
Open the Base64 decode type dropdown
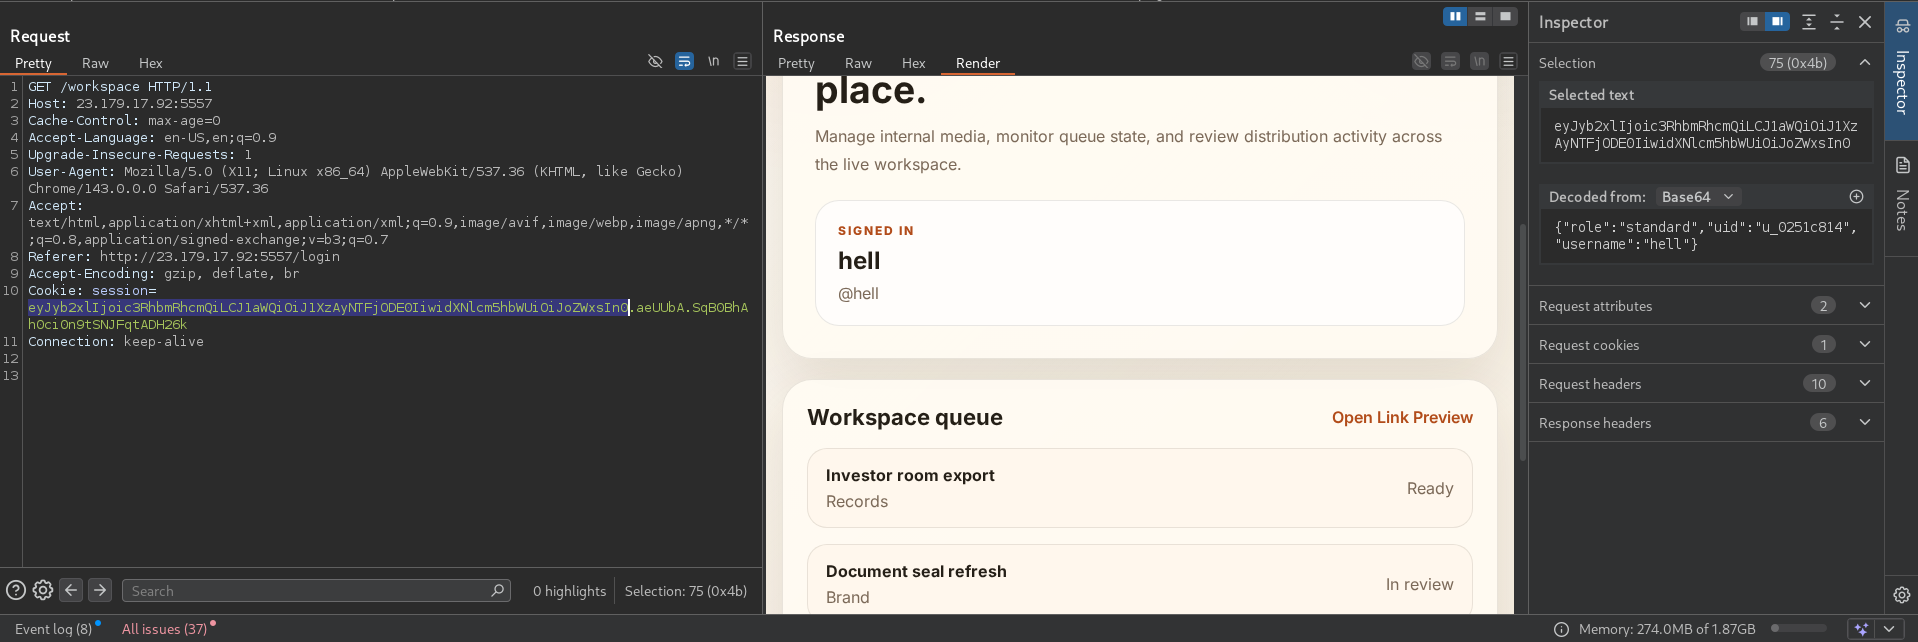pos(1698,197)
